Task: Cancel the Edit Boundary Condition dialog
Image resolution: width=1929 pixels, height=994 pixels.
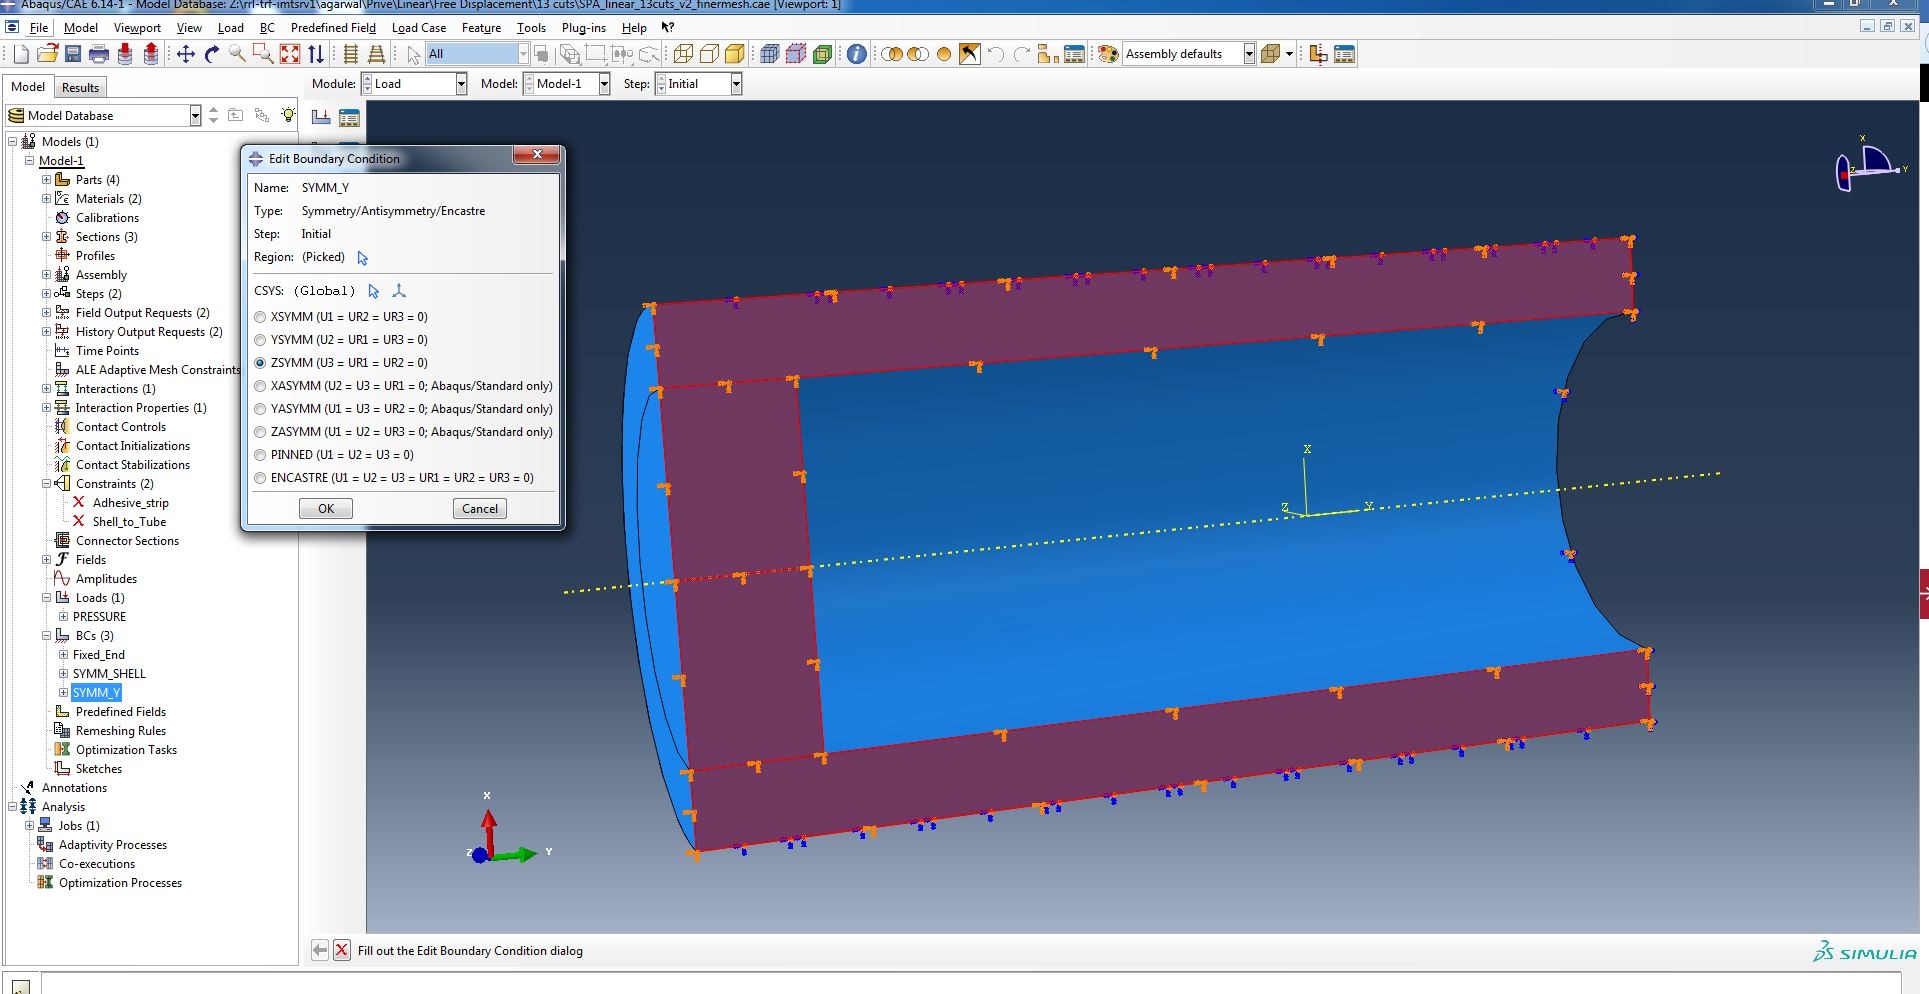Action: point(480,509)
